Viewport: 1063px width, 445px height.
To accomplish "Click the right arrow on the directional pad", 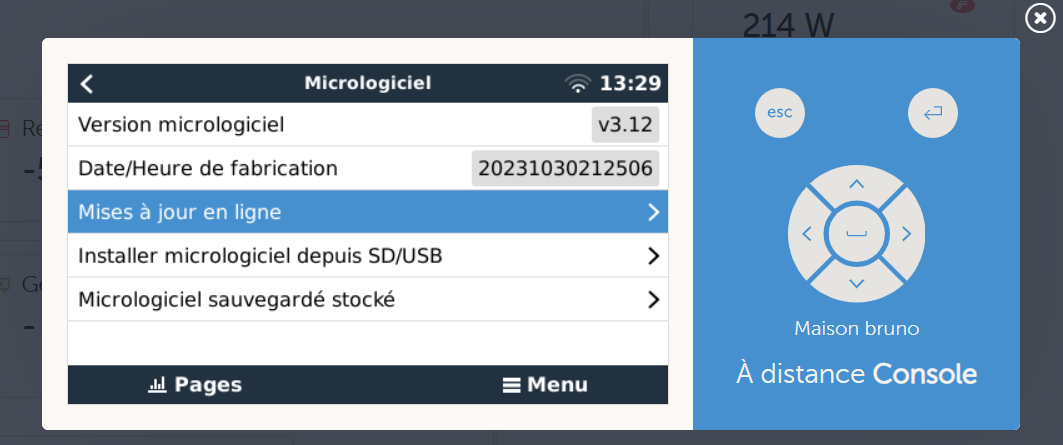I will tap(906, 234).
